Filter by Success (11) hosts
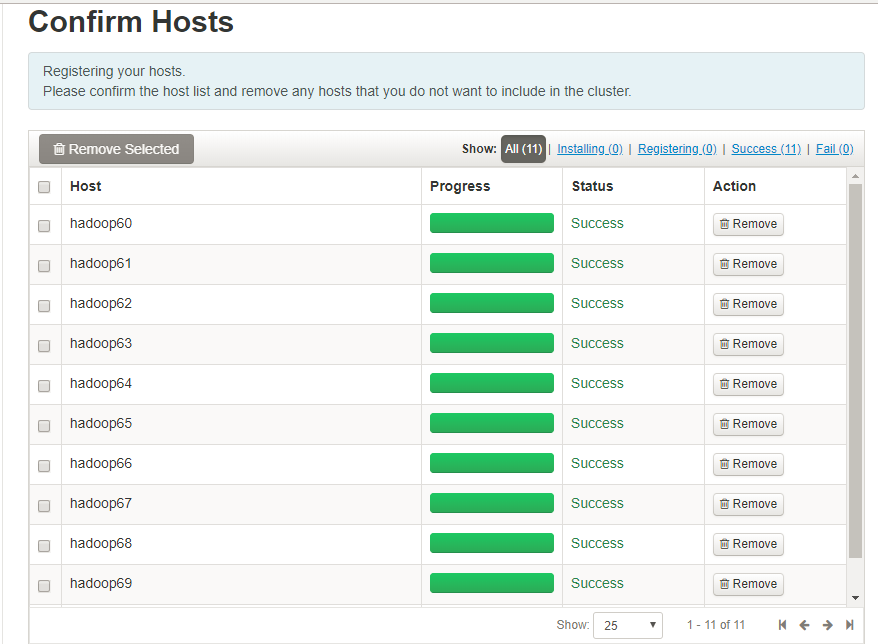878x644 pixels. pos(766,149)
